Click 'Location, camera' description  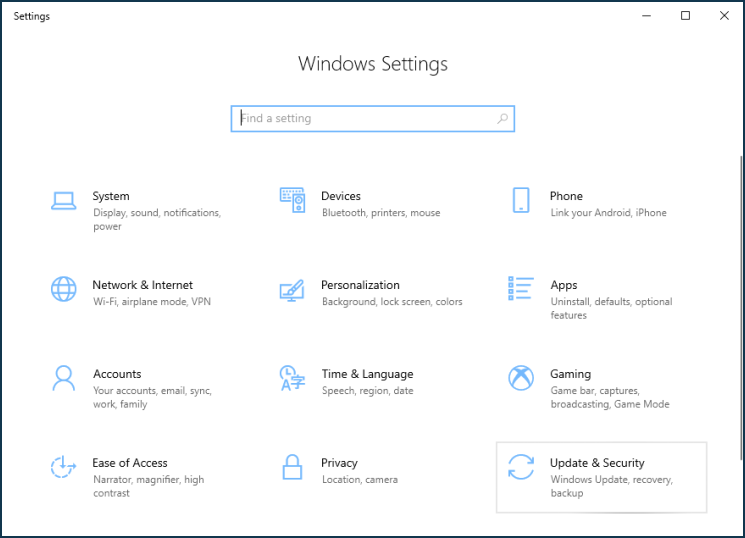[360, 480]
